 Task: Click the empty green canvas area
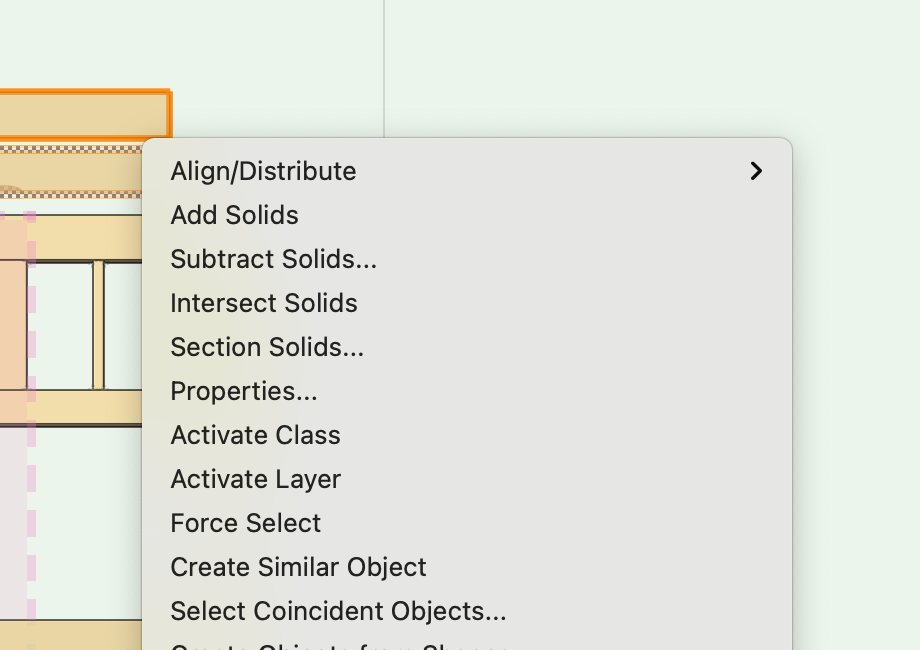point(650,60)
